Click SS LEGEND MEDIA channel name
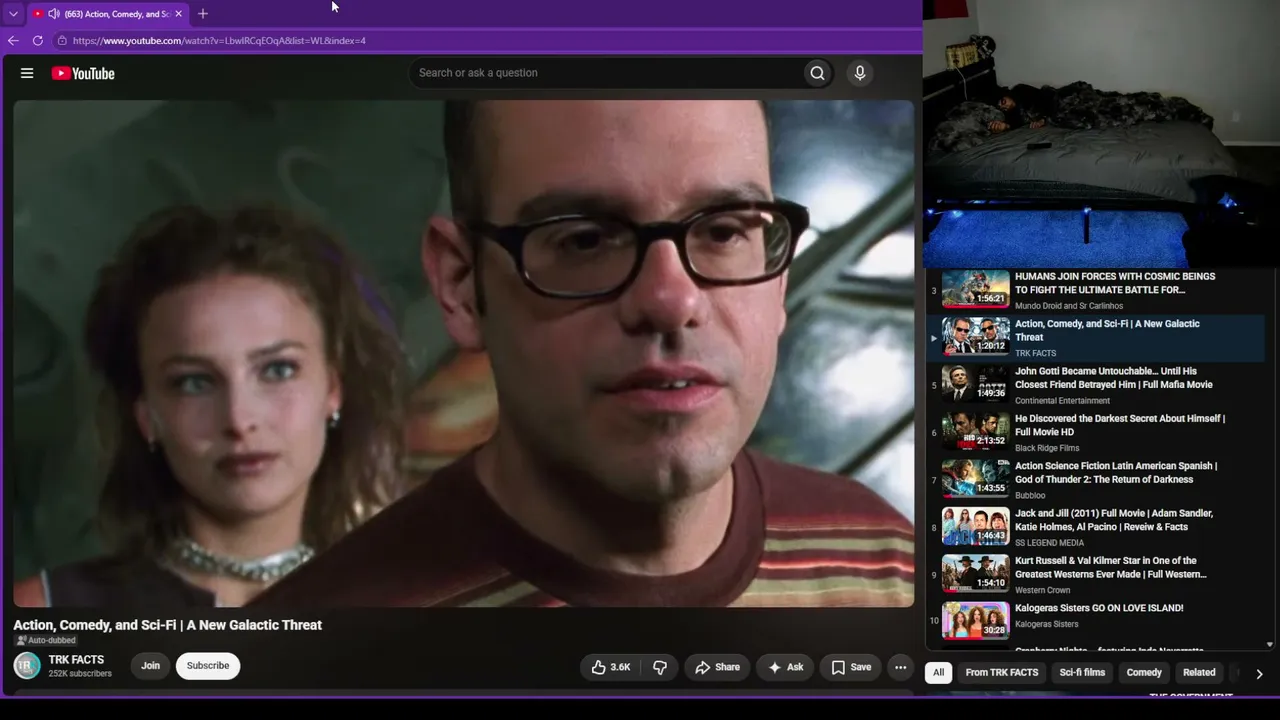This screenshot has width=1280, height=720. (x=1049, y=543)
